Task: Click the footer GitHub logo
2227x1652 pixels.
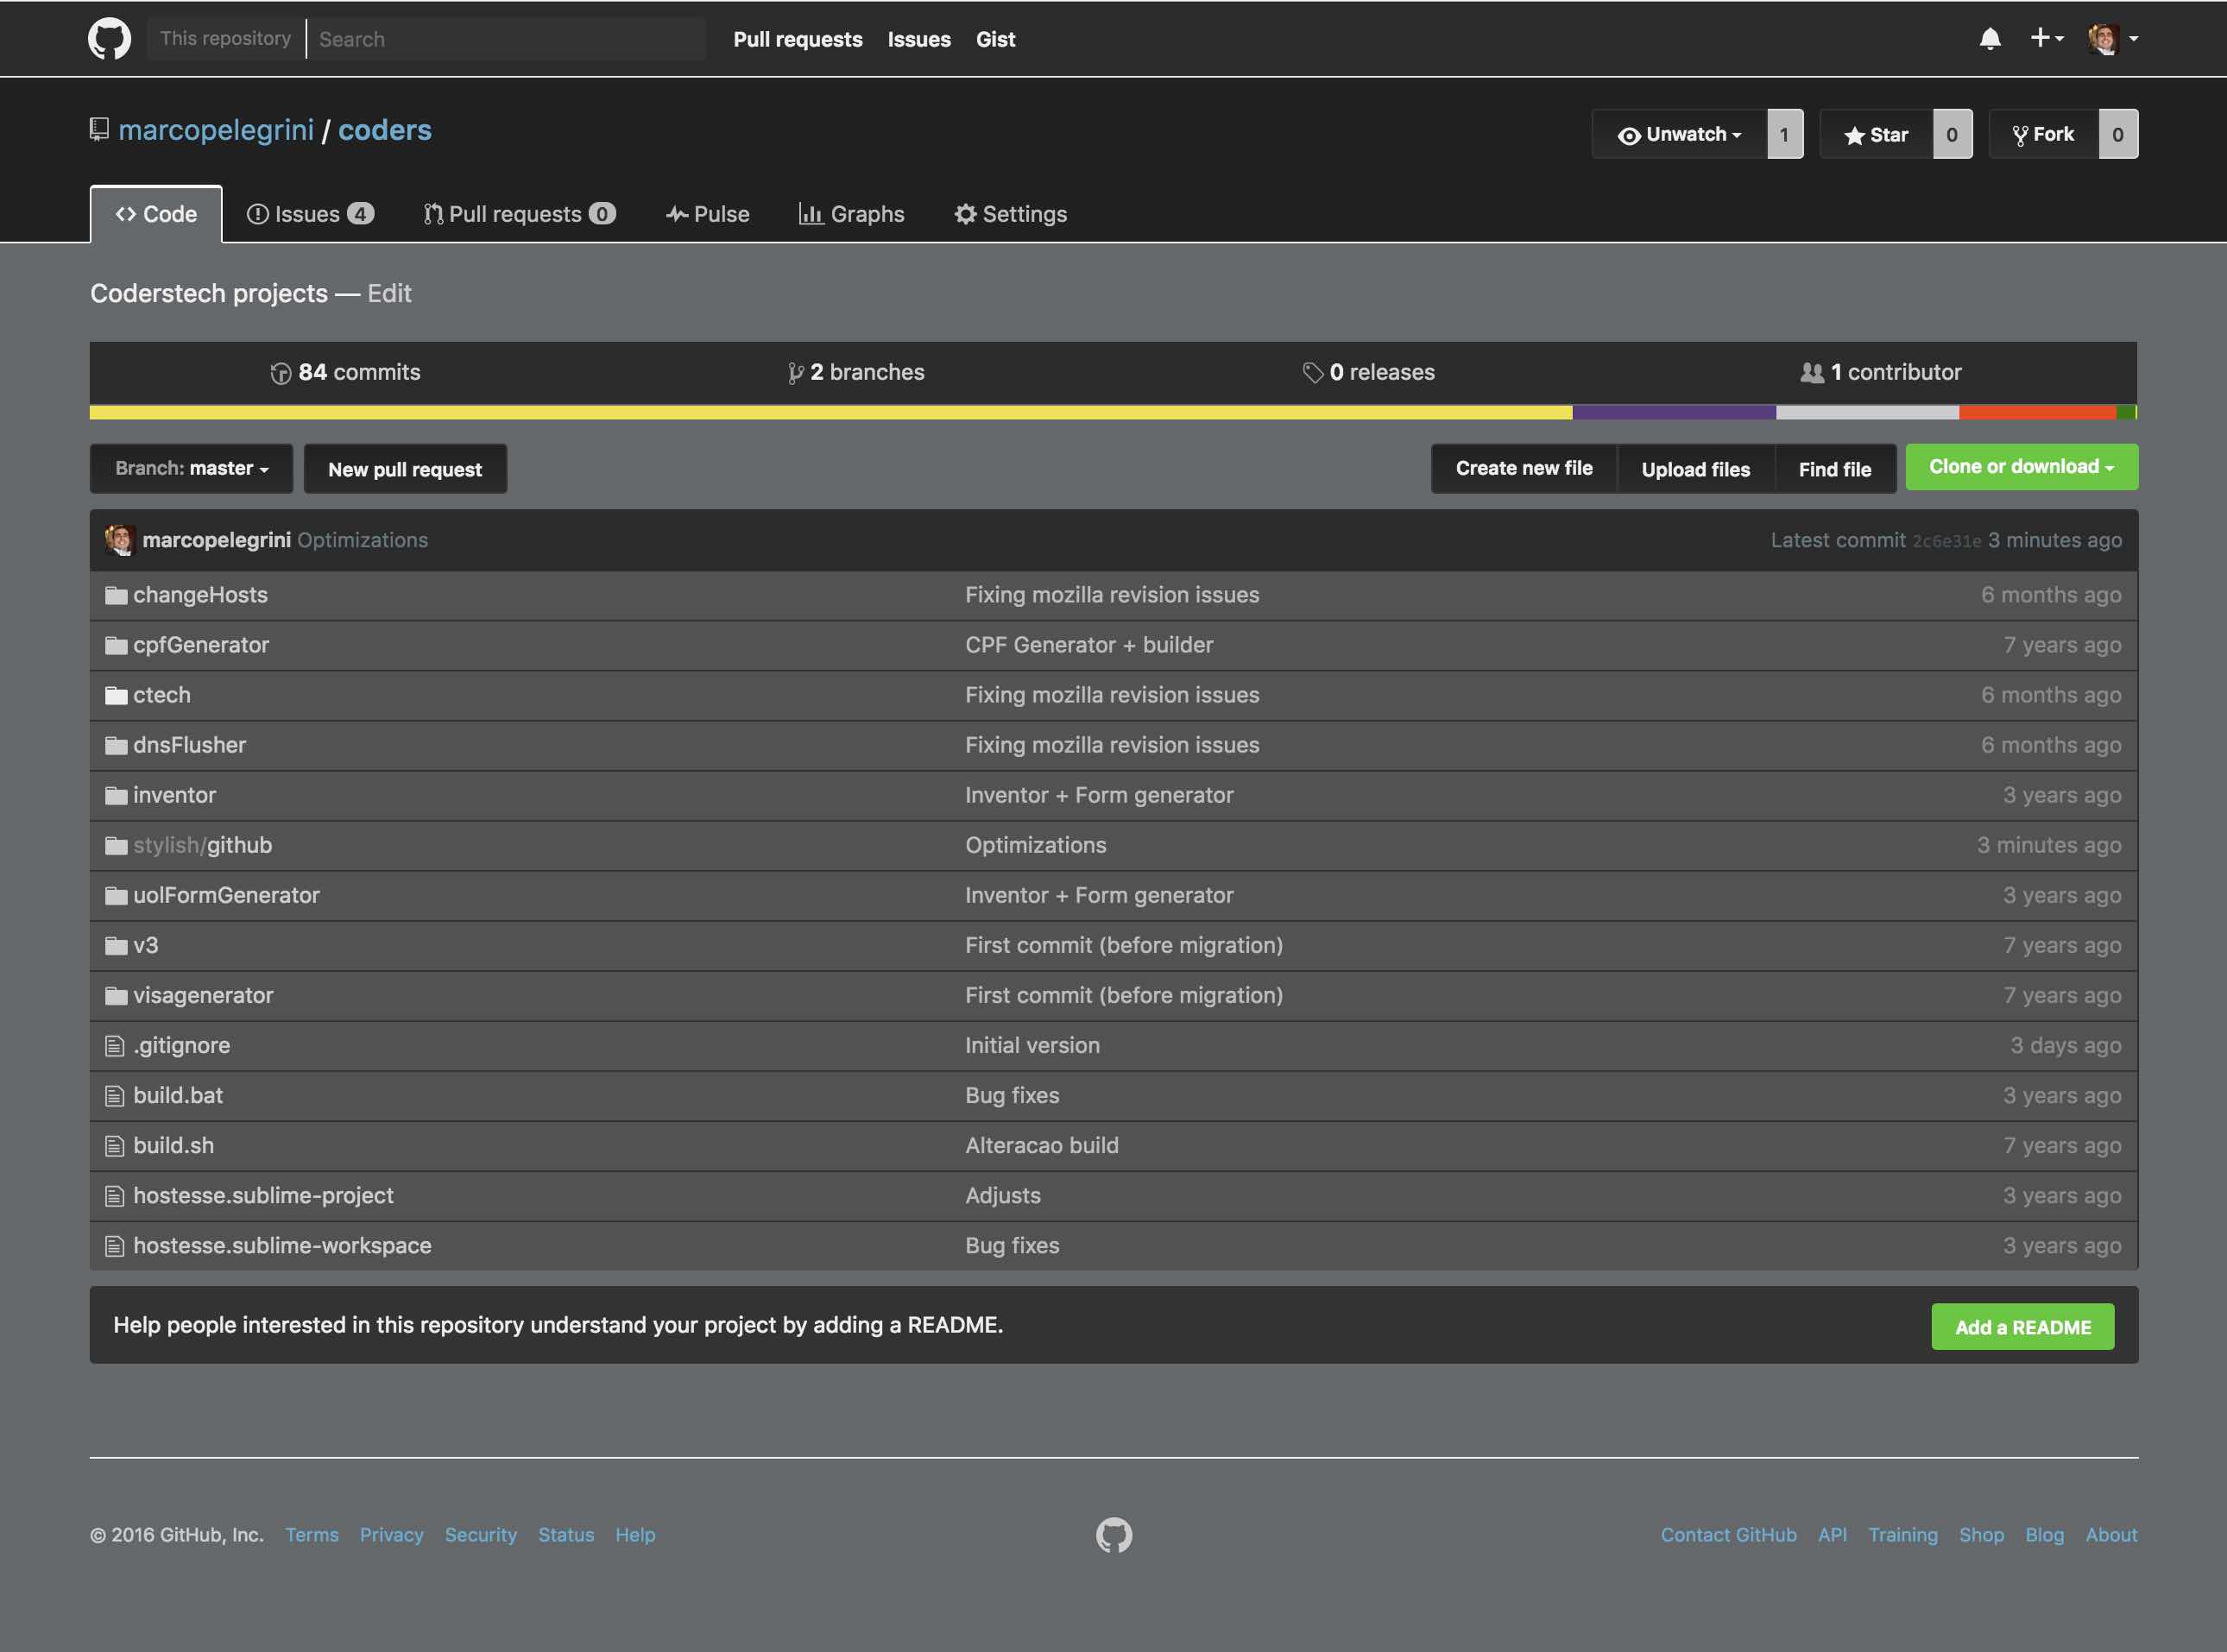Action: (x=1114, y=1535)
